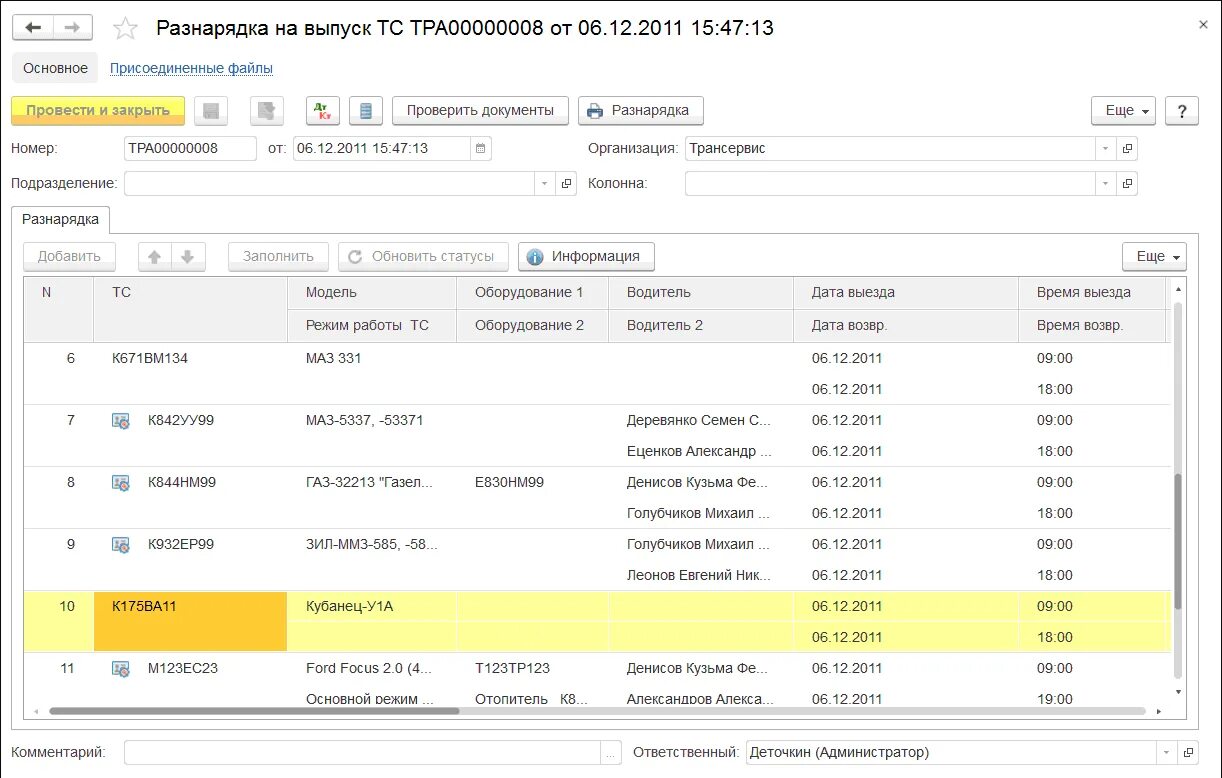Click the vehicle icon next to К842УУ99
This screenshot has height=778, width=1222.
coord(120,420)
